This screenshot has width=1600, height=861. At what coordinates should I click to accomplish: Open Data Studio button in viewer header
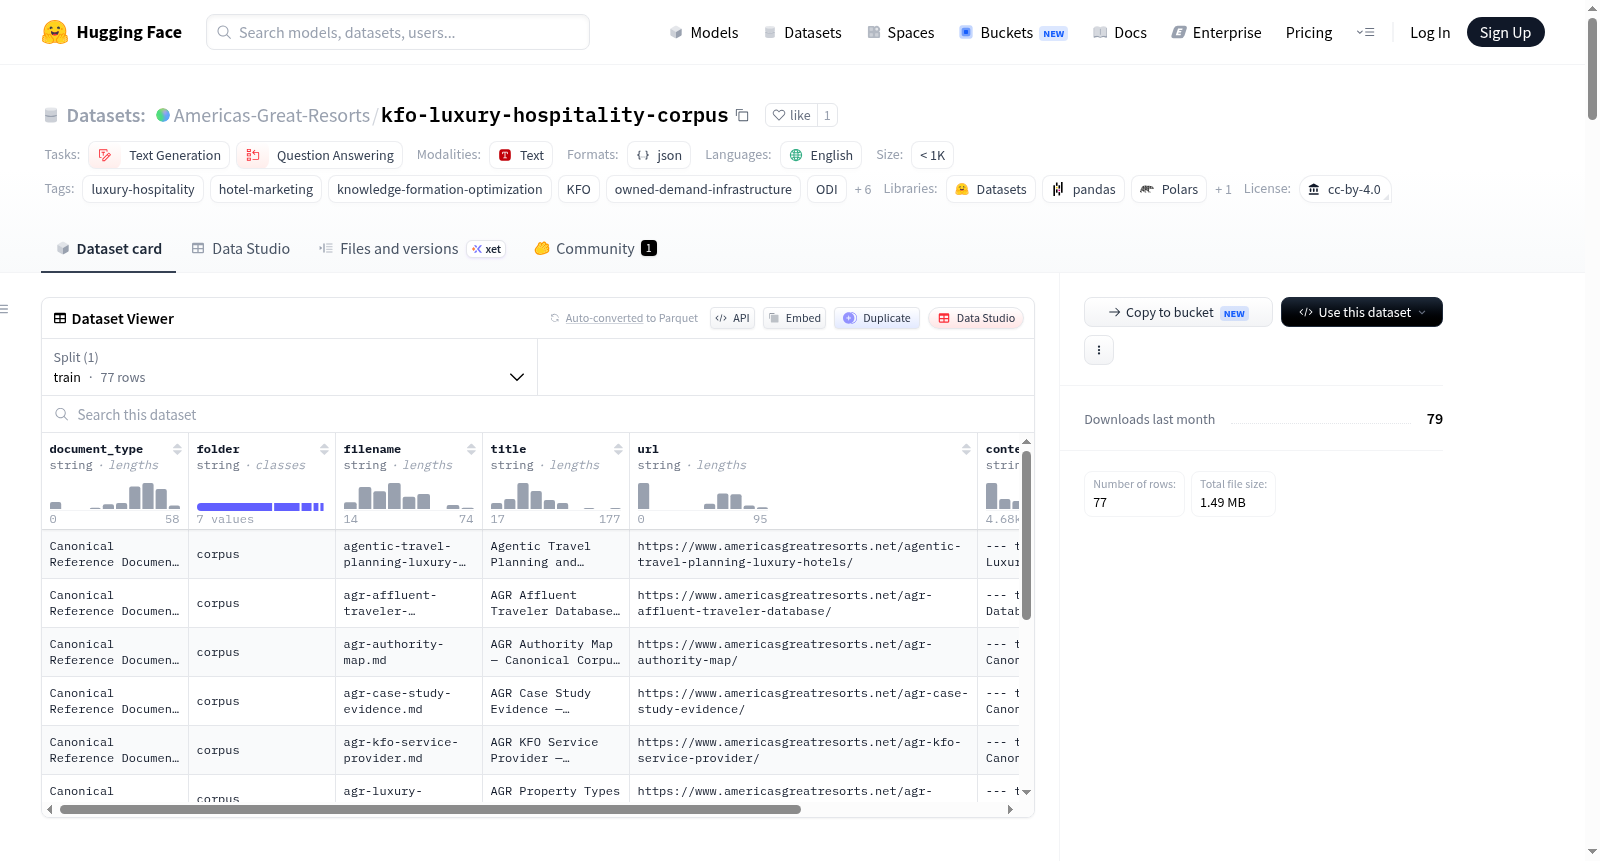pos(976,318)
